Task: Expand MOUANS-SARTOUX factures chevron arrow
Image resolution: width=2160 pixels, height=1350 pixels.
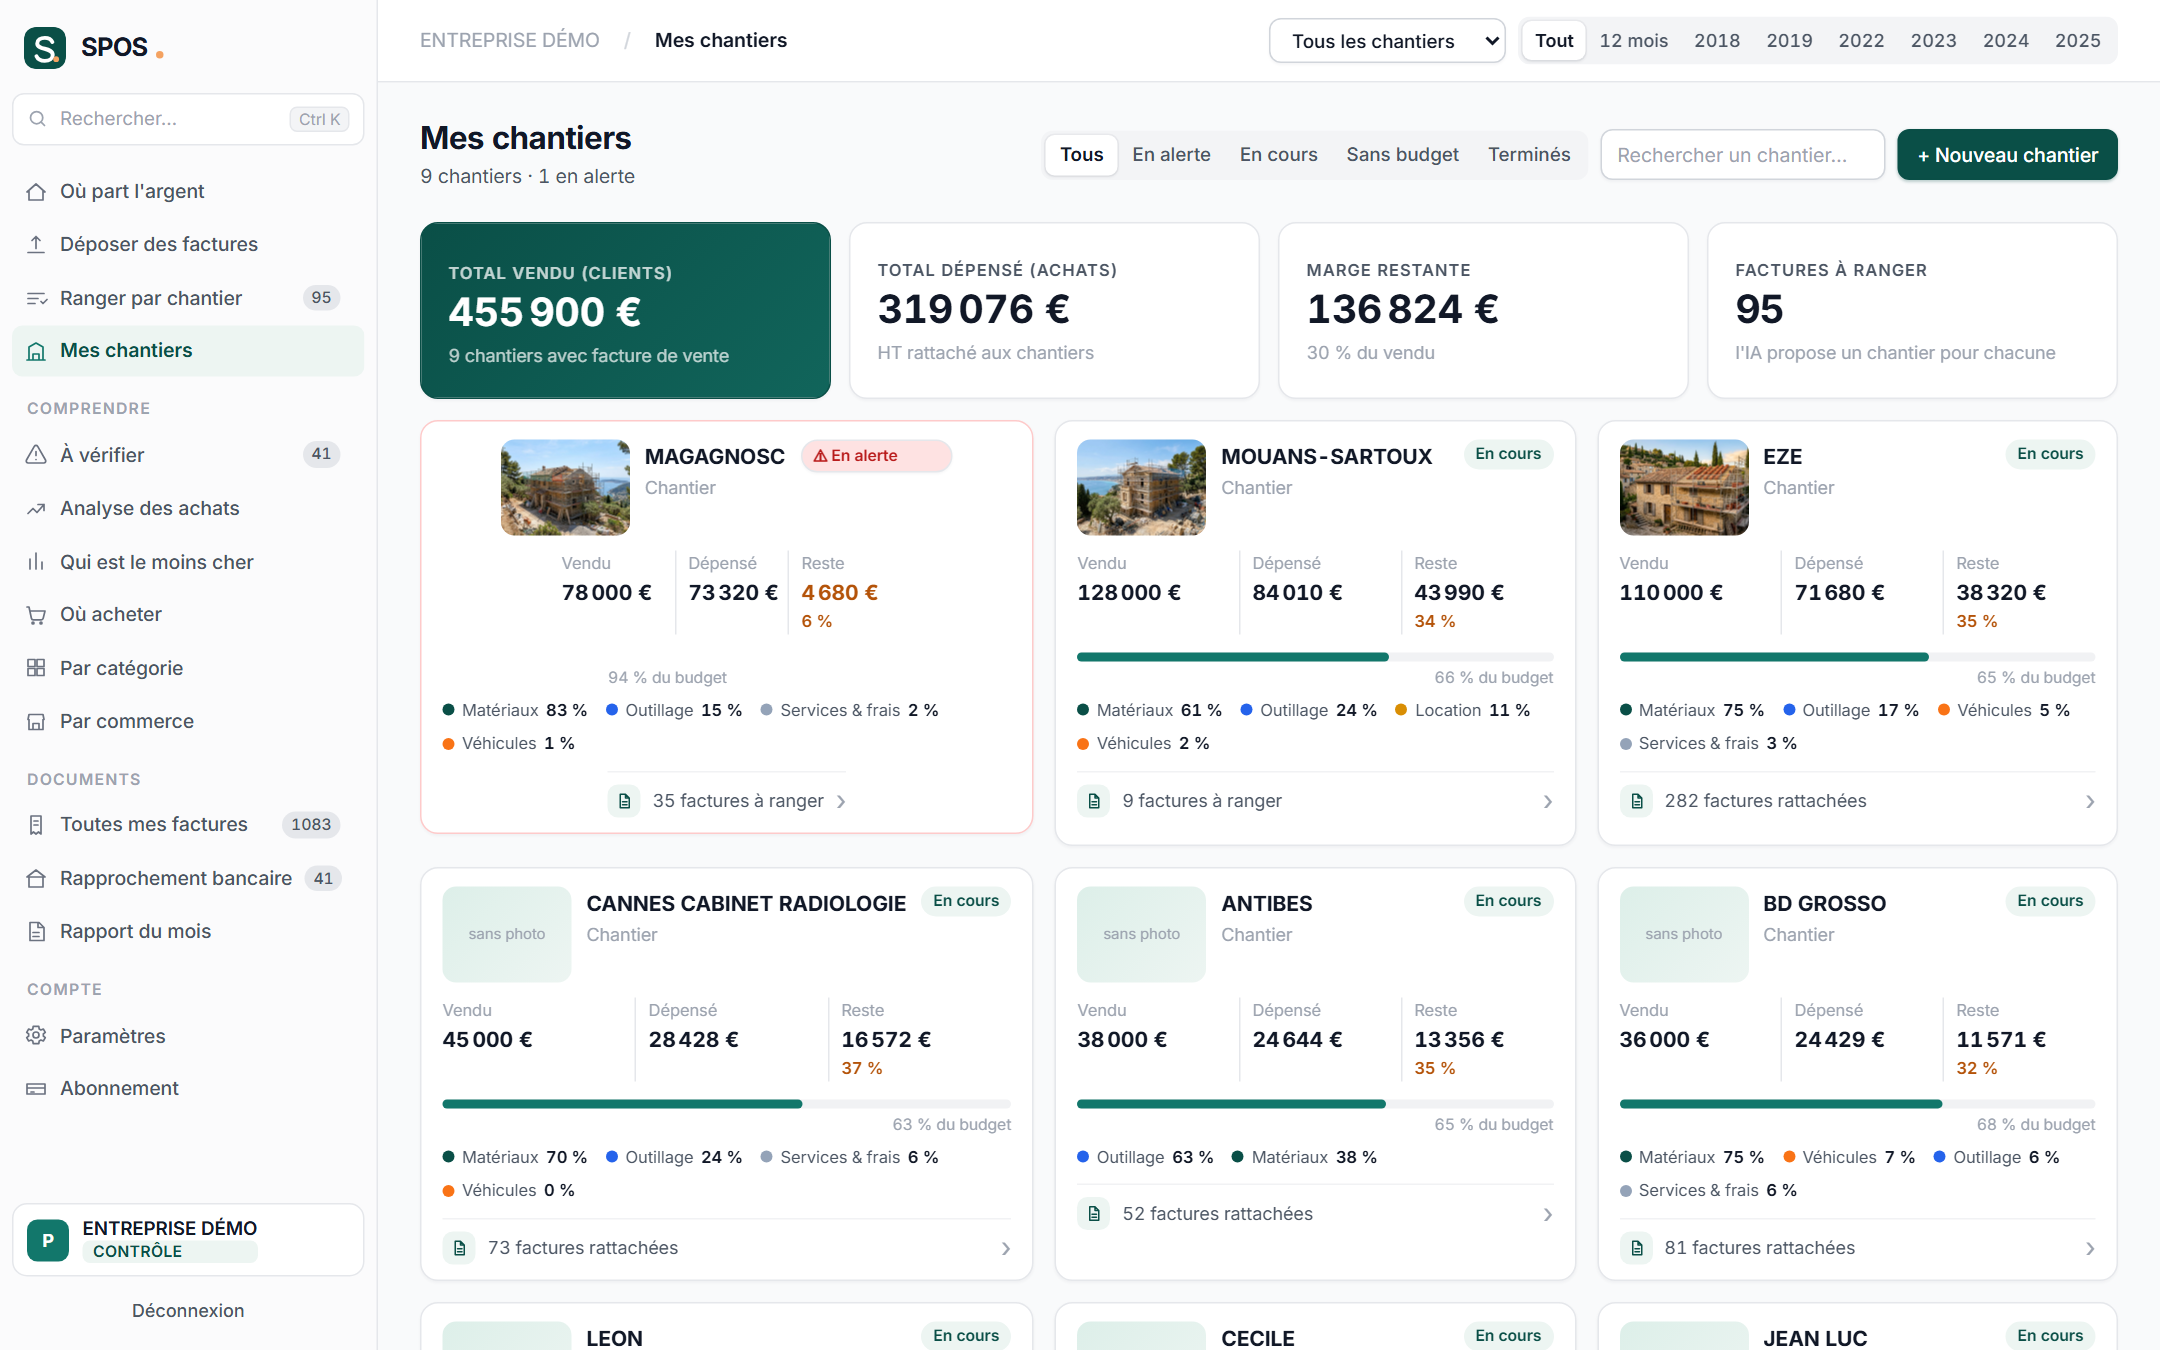Action: tap(1548, 801)
